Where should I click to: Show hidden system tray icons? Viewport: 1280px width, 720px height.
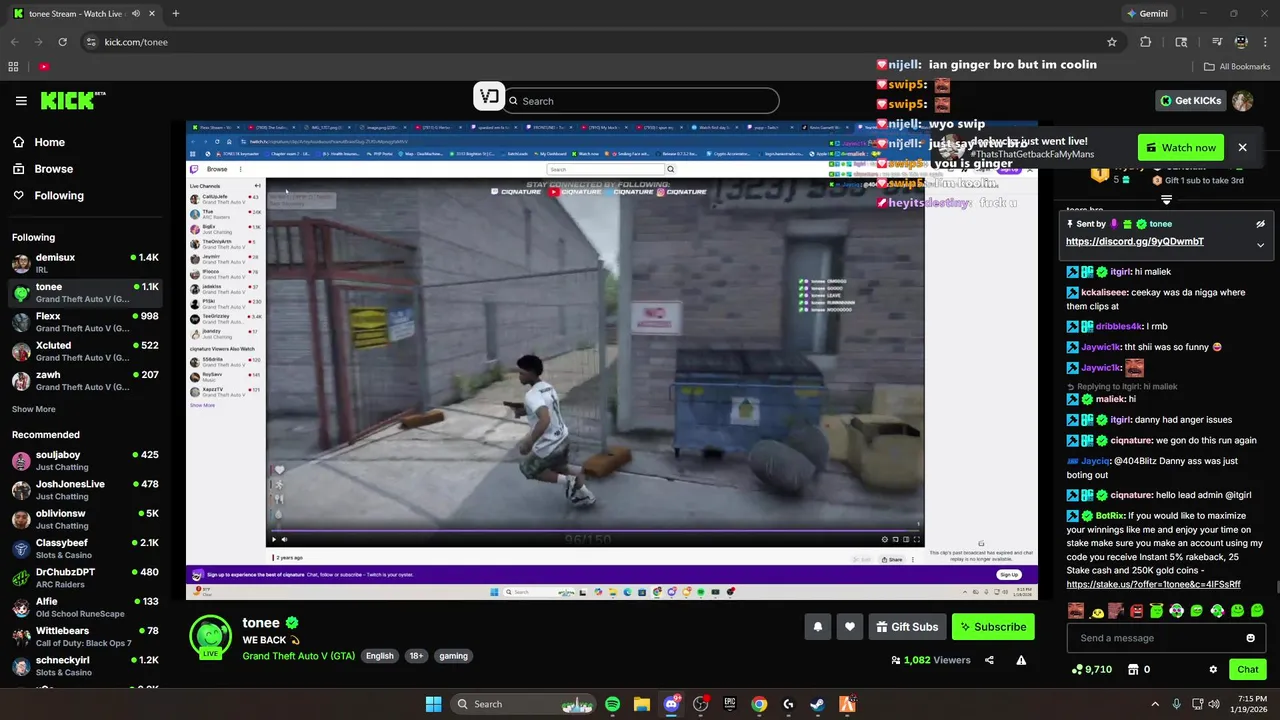pyautogui.click(x=1155, y=704)
